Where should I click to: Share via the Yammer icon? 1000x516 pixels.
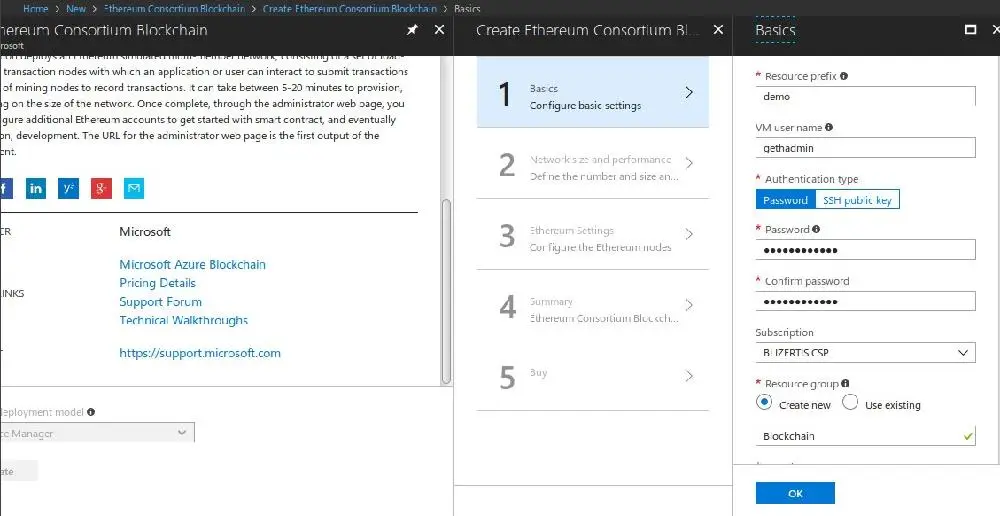click(x=68, y=188)
